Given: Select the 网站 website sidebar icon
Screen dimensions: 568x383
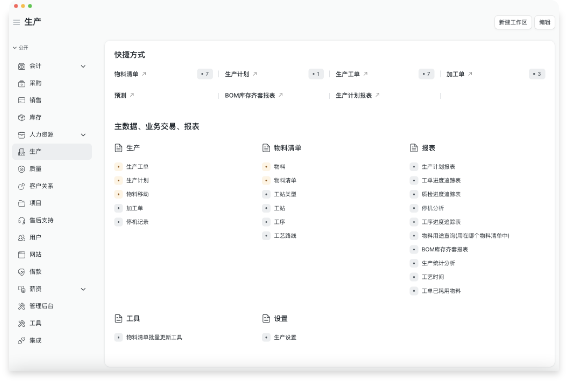Looking at the screenshot, I should click(21, 255).
